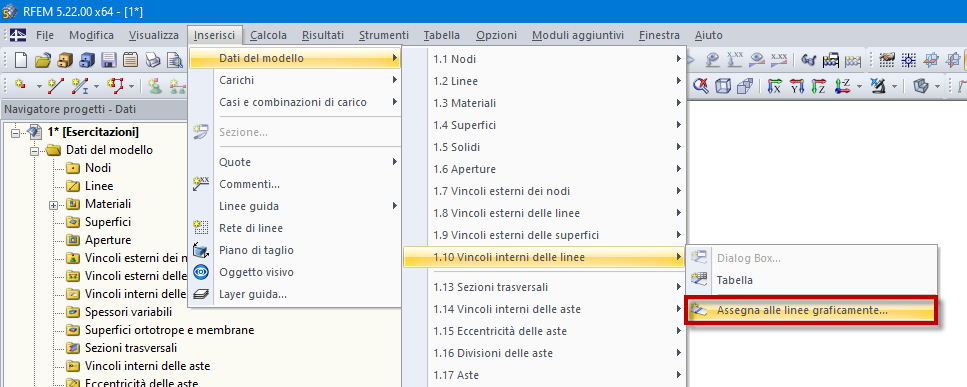Open the Carichi submenu
Screen dimensions: 967x387
point(295,80)
